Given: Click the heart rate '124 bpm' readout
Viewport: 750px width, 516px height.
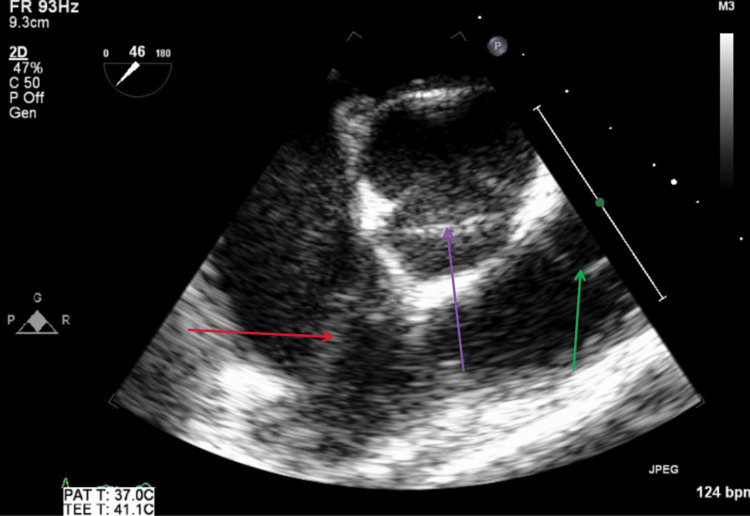Looking at the screenshot, I should pyautogui.click(x=723, y=492).
